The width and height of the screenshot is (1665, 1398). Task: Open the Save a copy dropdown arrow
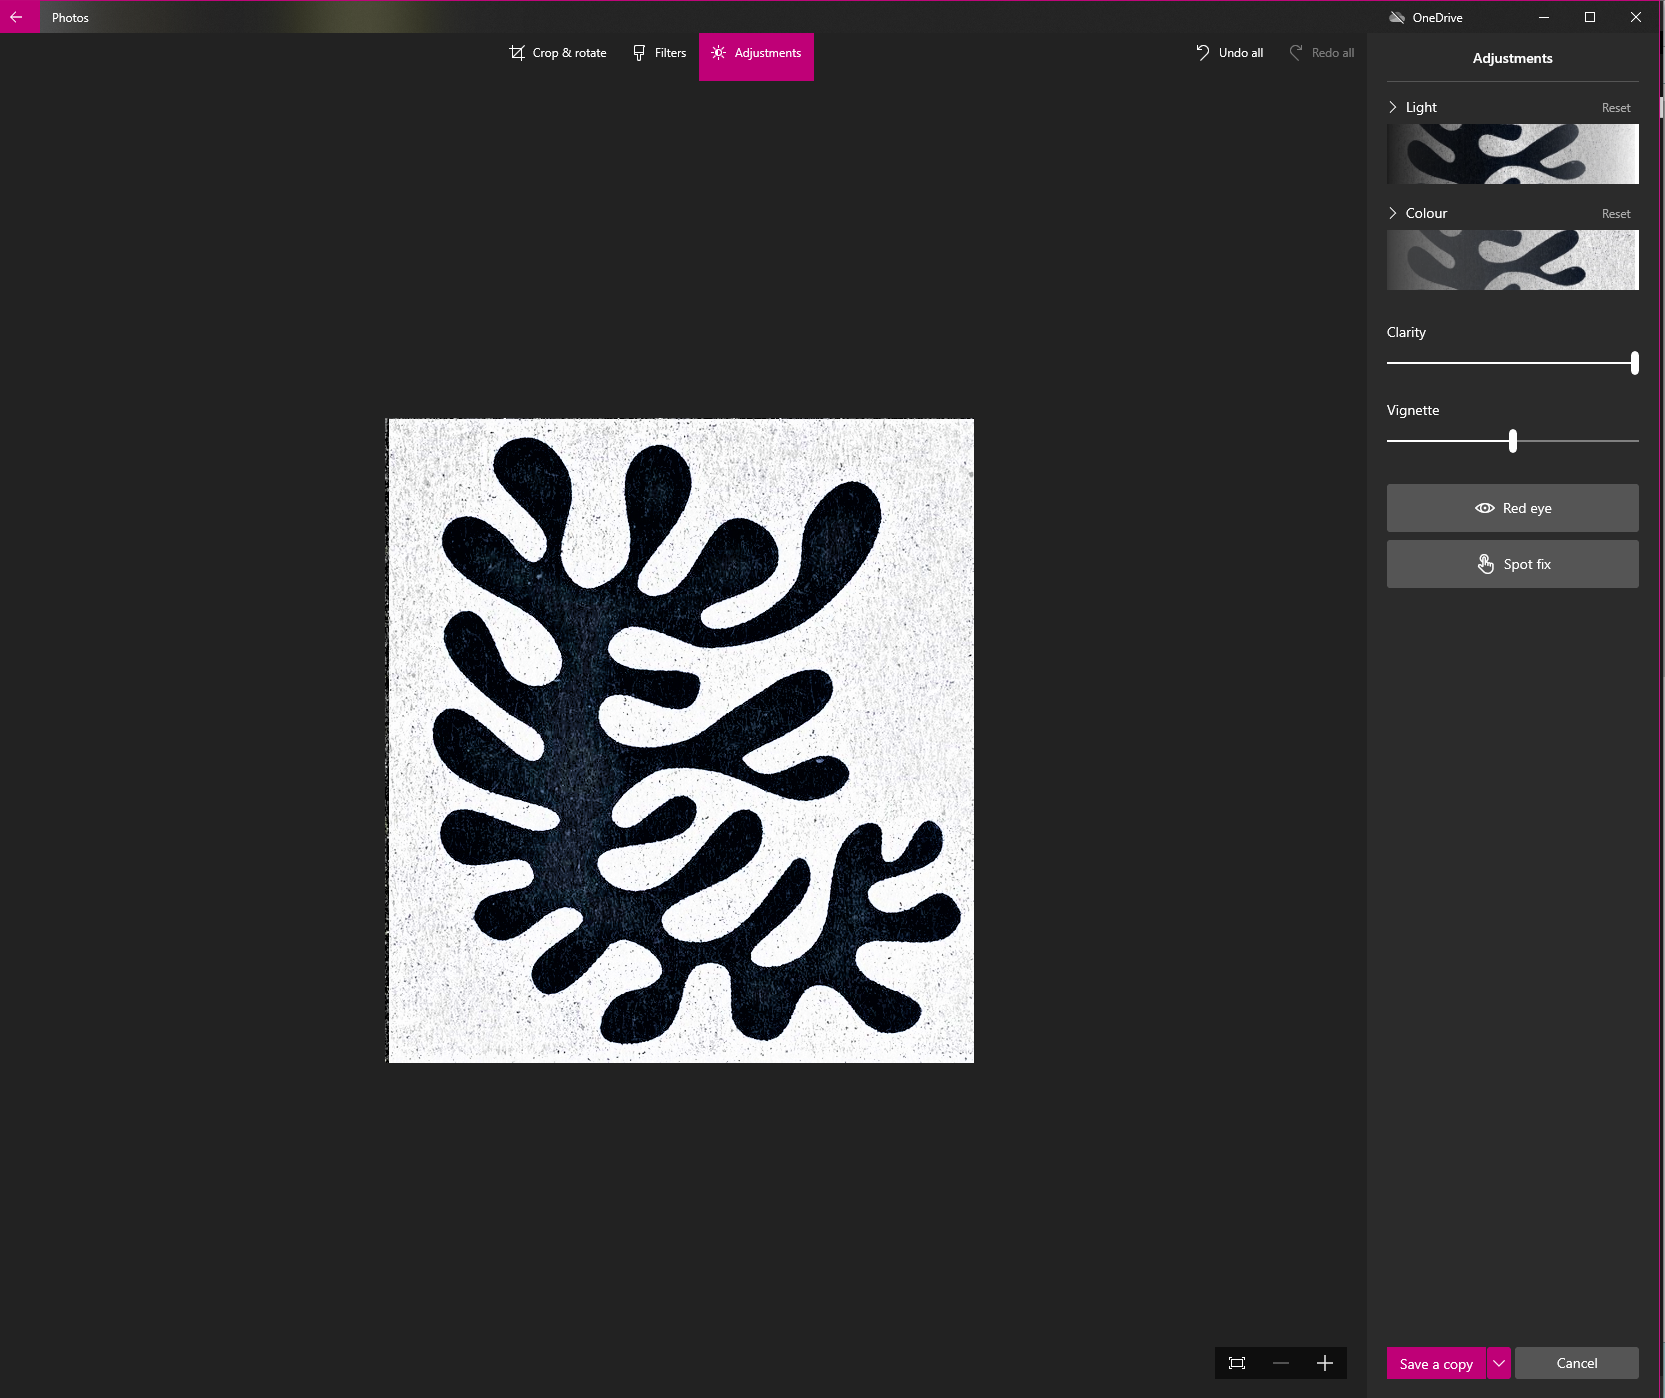[1499, 1364]
